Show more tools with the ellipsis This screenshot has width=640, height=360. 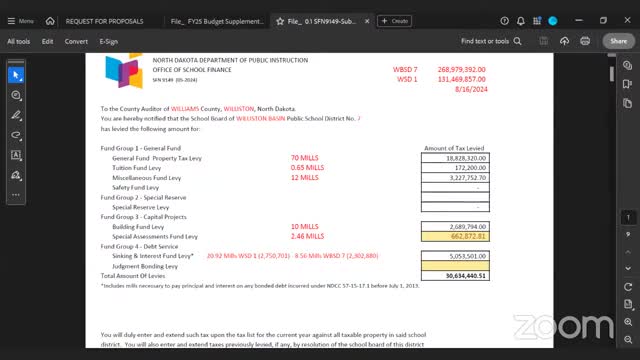[x=16, y=195]
